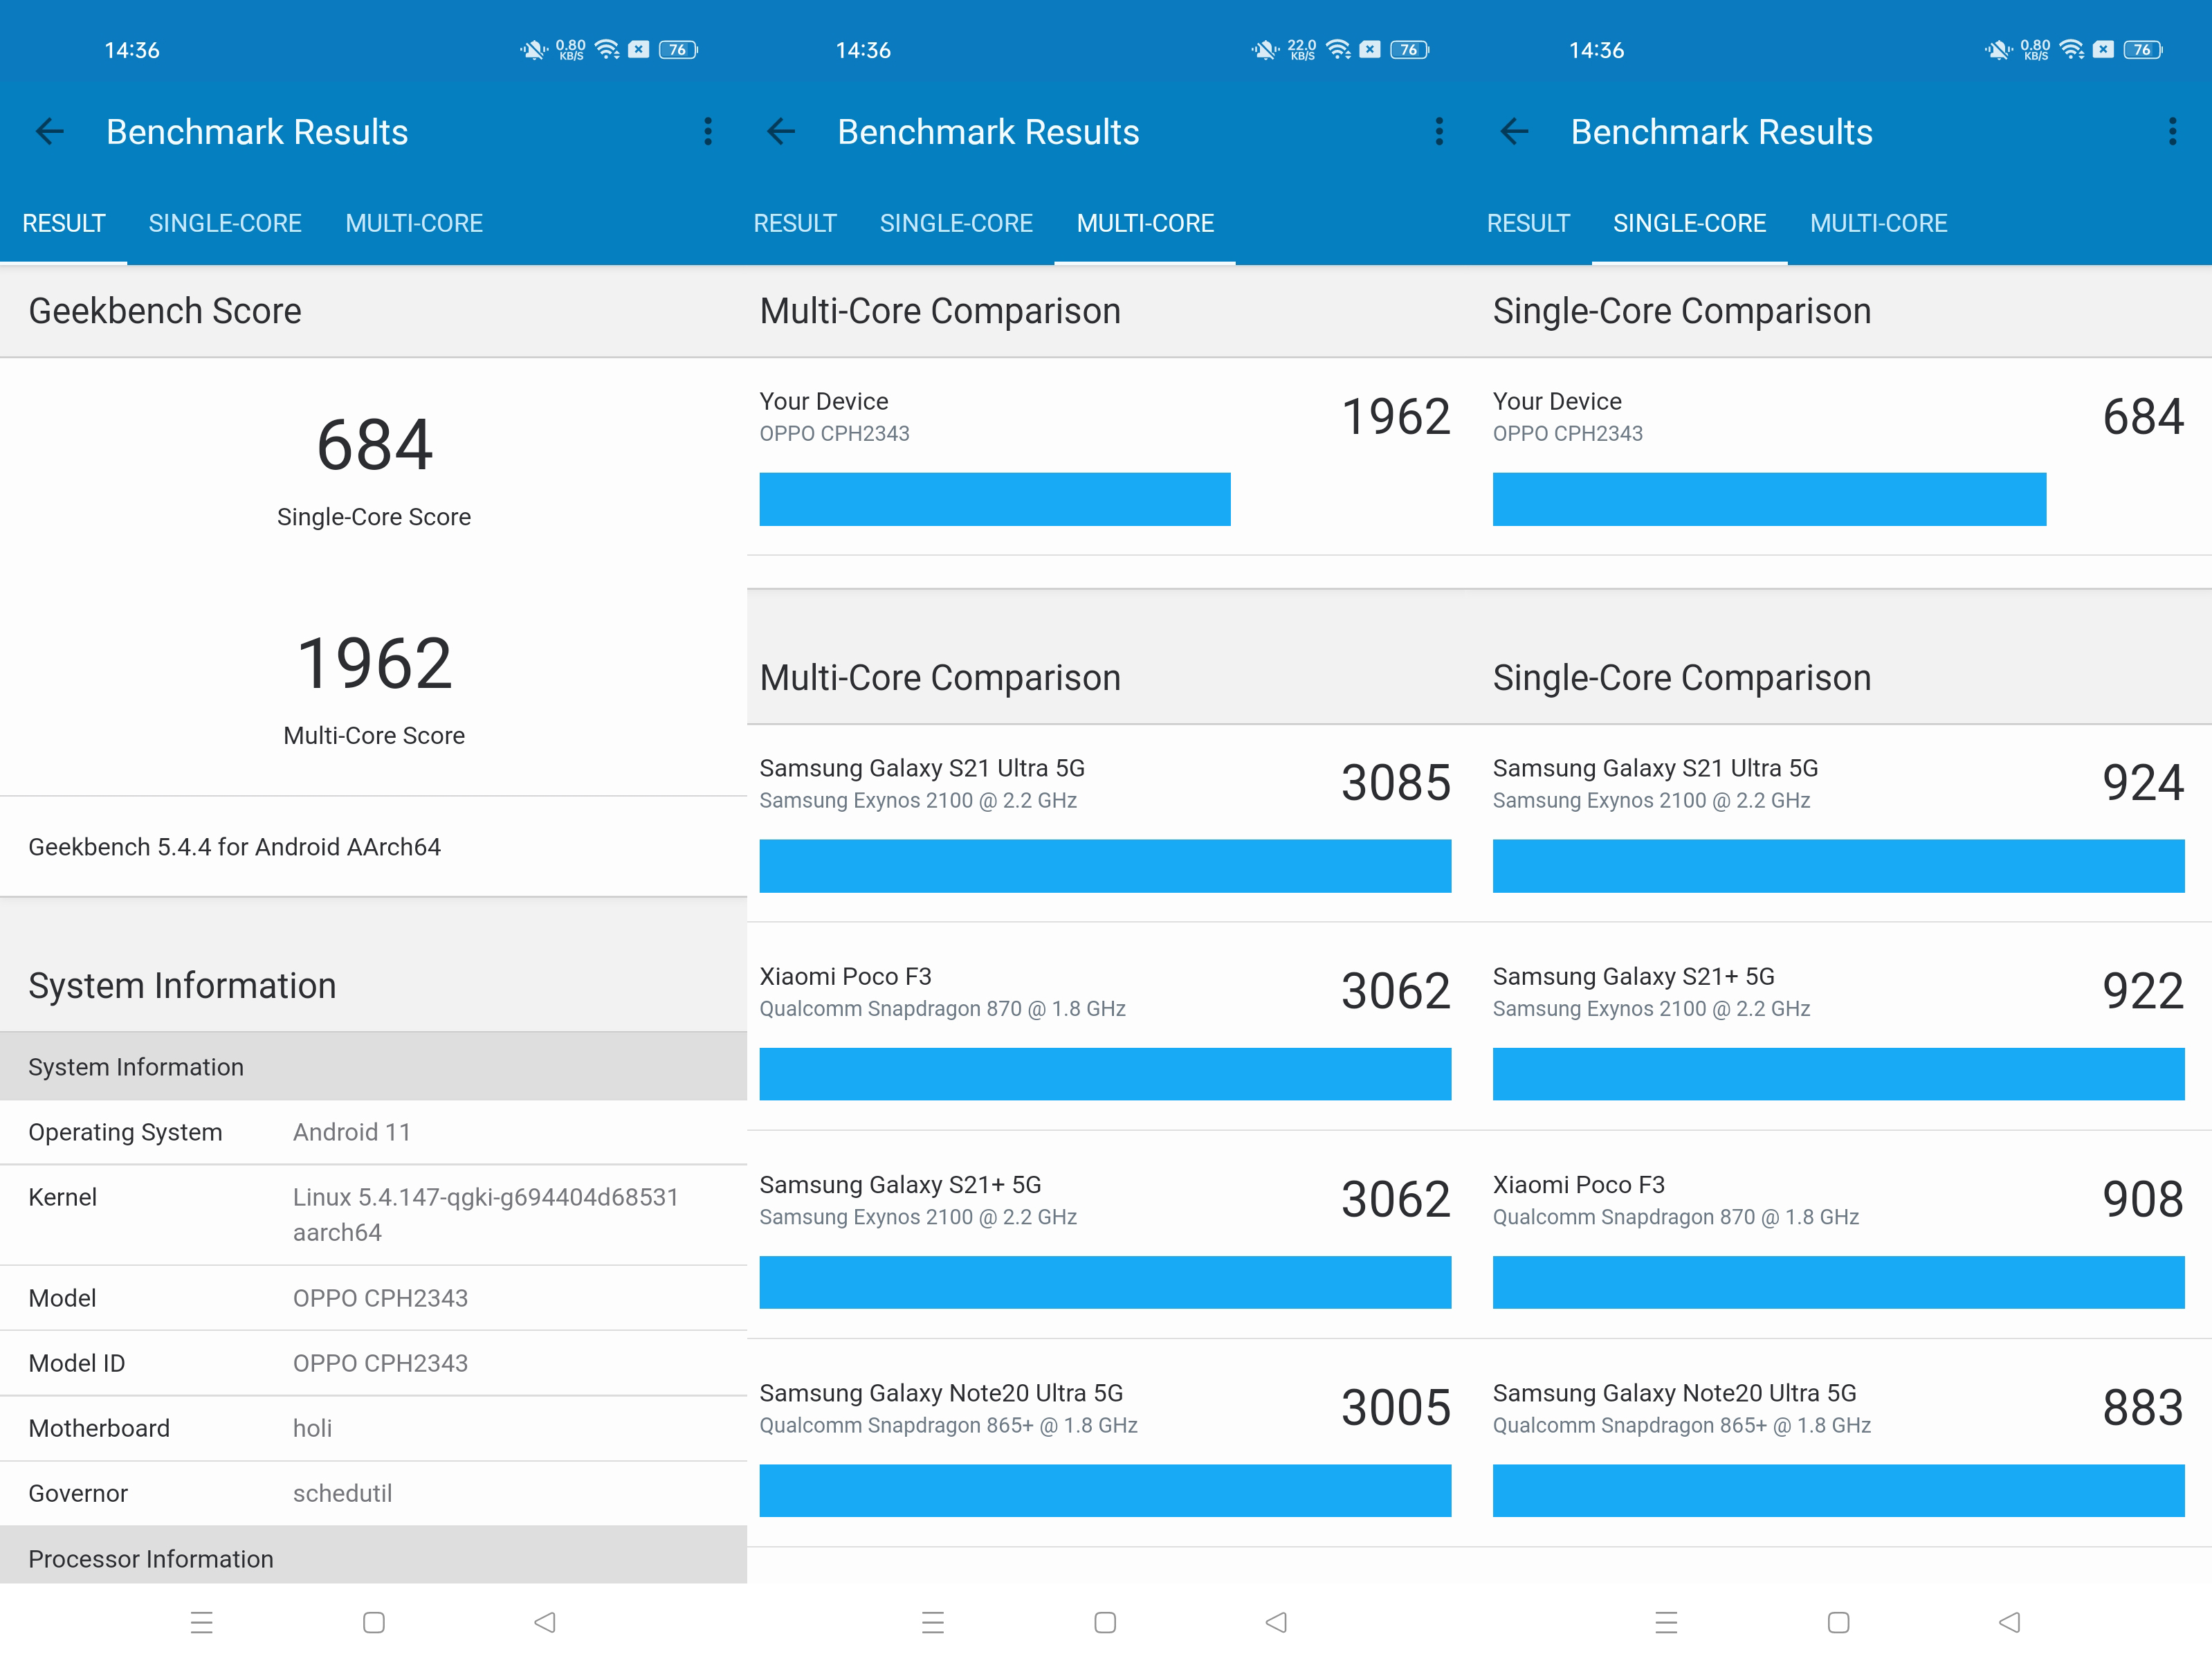The width and height of the screenshot is (2212, 1661).
Task: Select RESULT tab on right screen
Action: click(x=1528, y=223)
